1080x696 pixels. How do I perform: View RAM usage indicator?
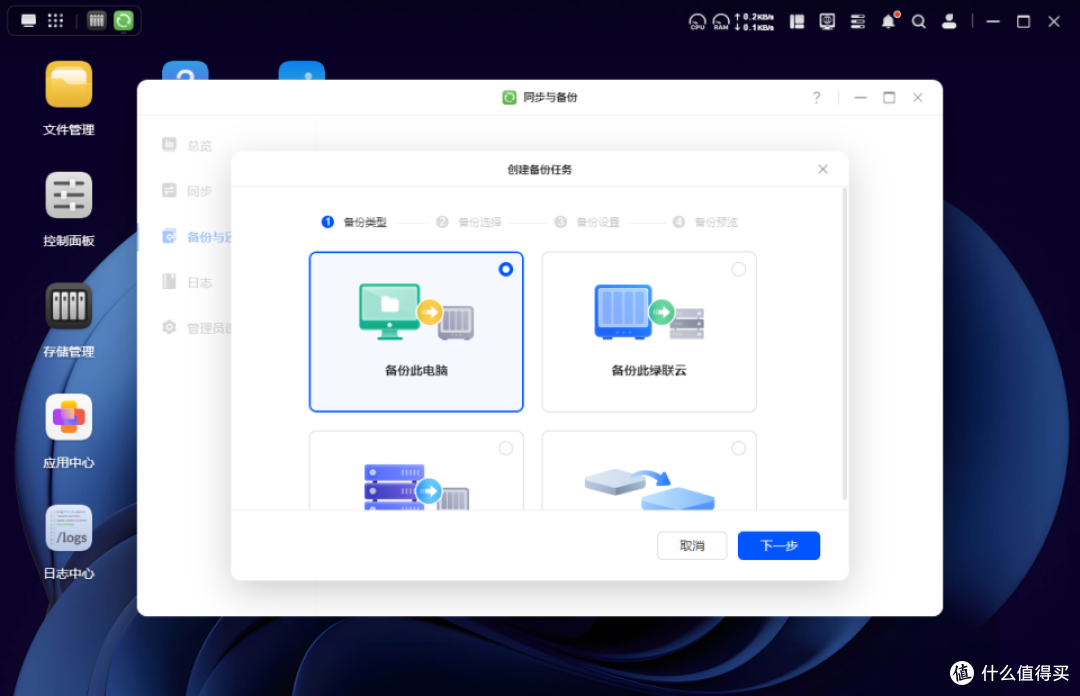[x=720, y=22]
